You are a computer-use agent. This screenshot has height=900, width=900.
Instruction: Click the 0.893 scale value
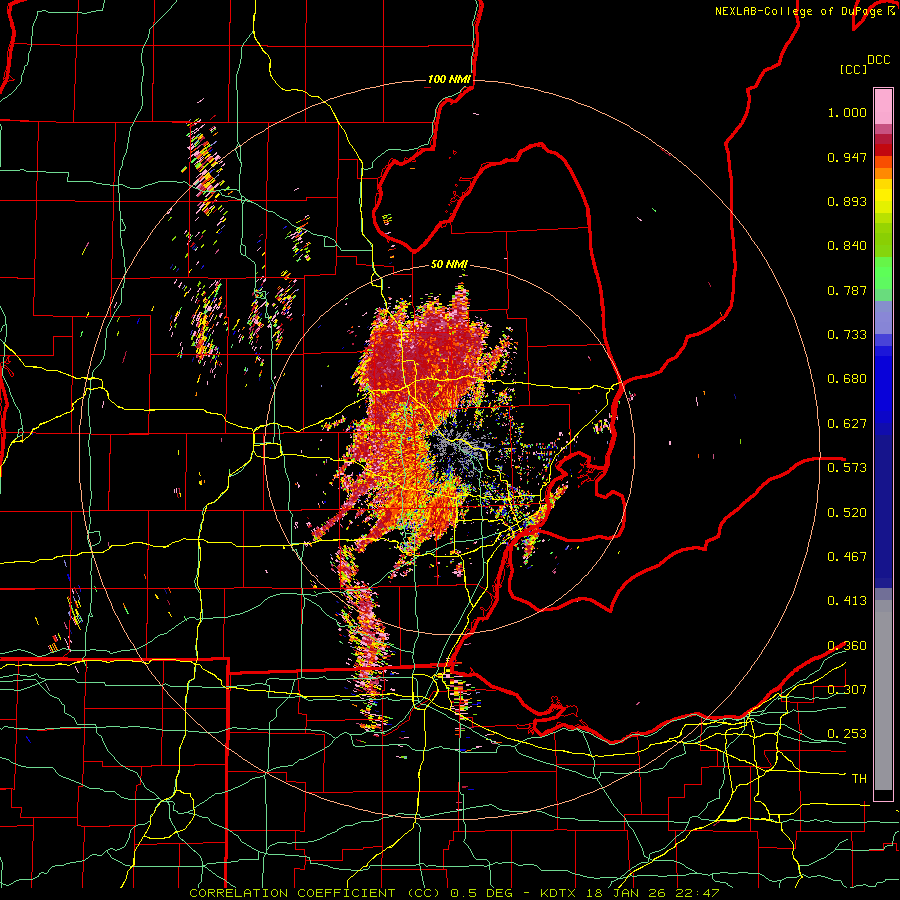pos(847,201)
